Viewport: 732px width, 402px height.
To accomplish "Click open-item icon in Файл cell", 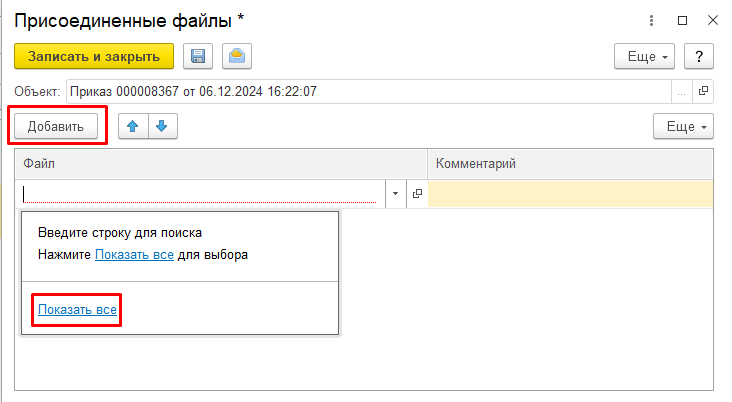I will coord(417,194).
